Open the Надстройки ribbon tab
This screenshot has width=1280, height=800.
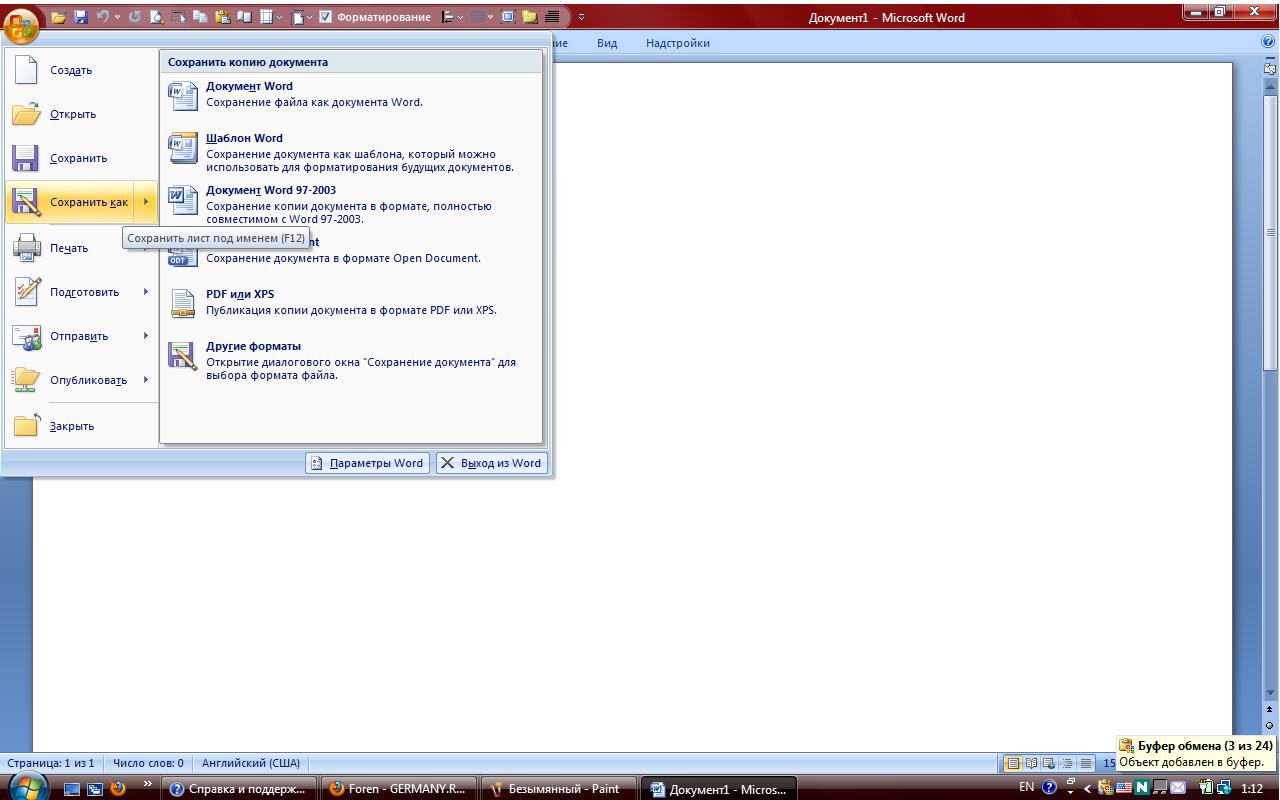pyautogui.click(x=678, y=43)
